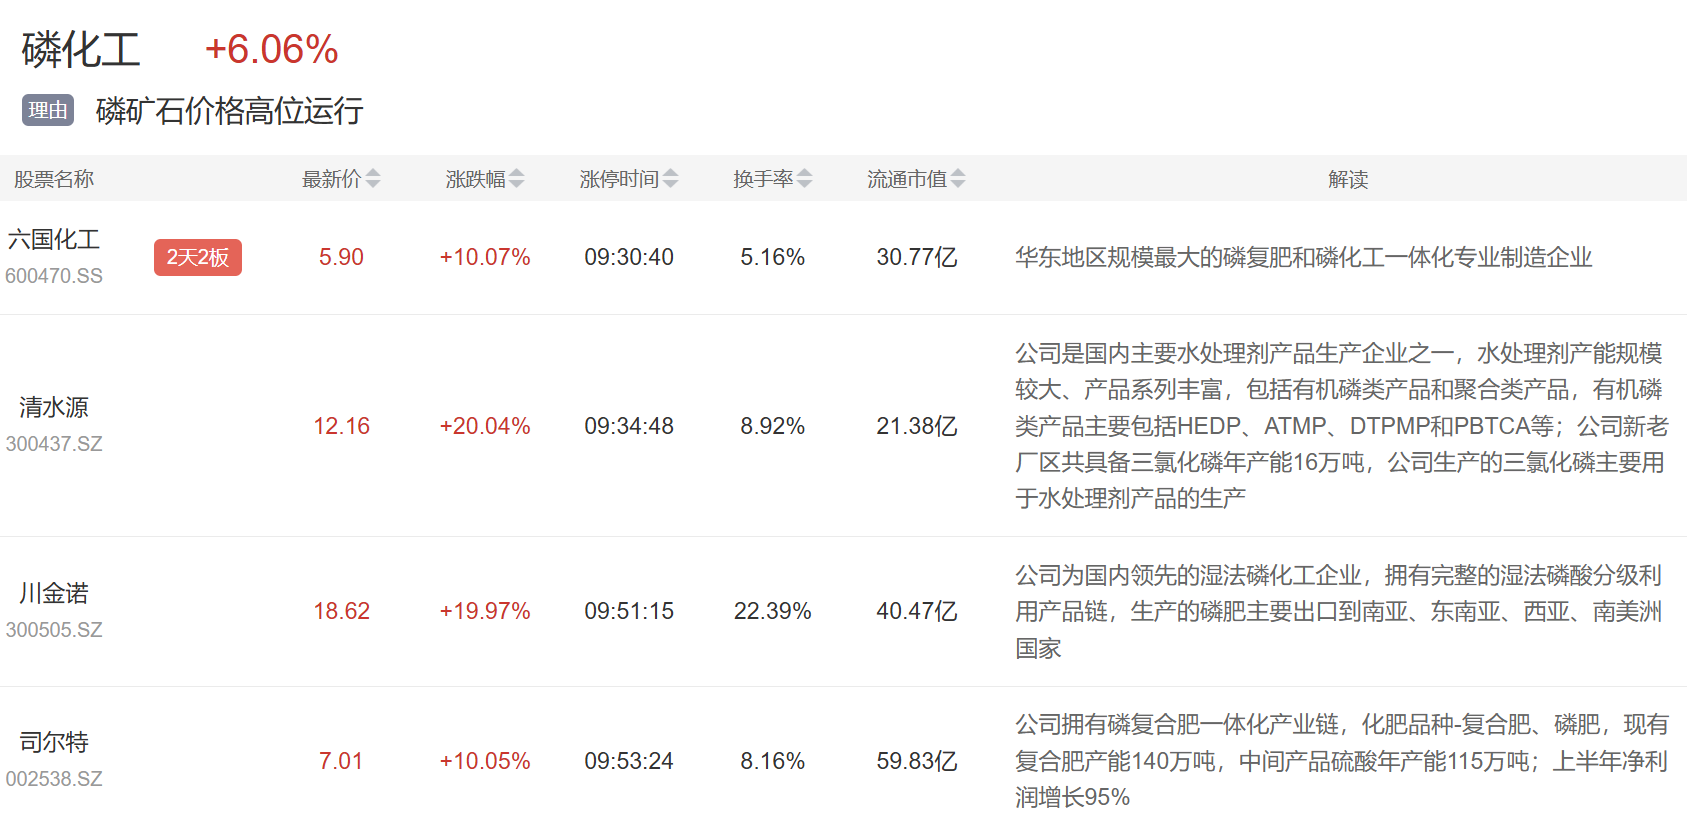The image size is (1687, 826).
Task: Sort by 涨停时间 column arrows
Action: [x=670, y=179]
